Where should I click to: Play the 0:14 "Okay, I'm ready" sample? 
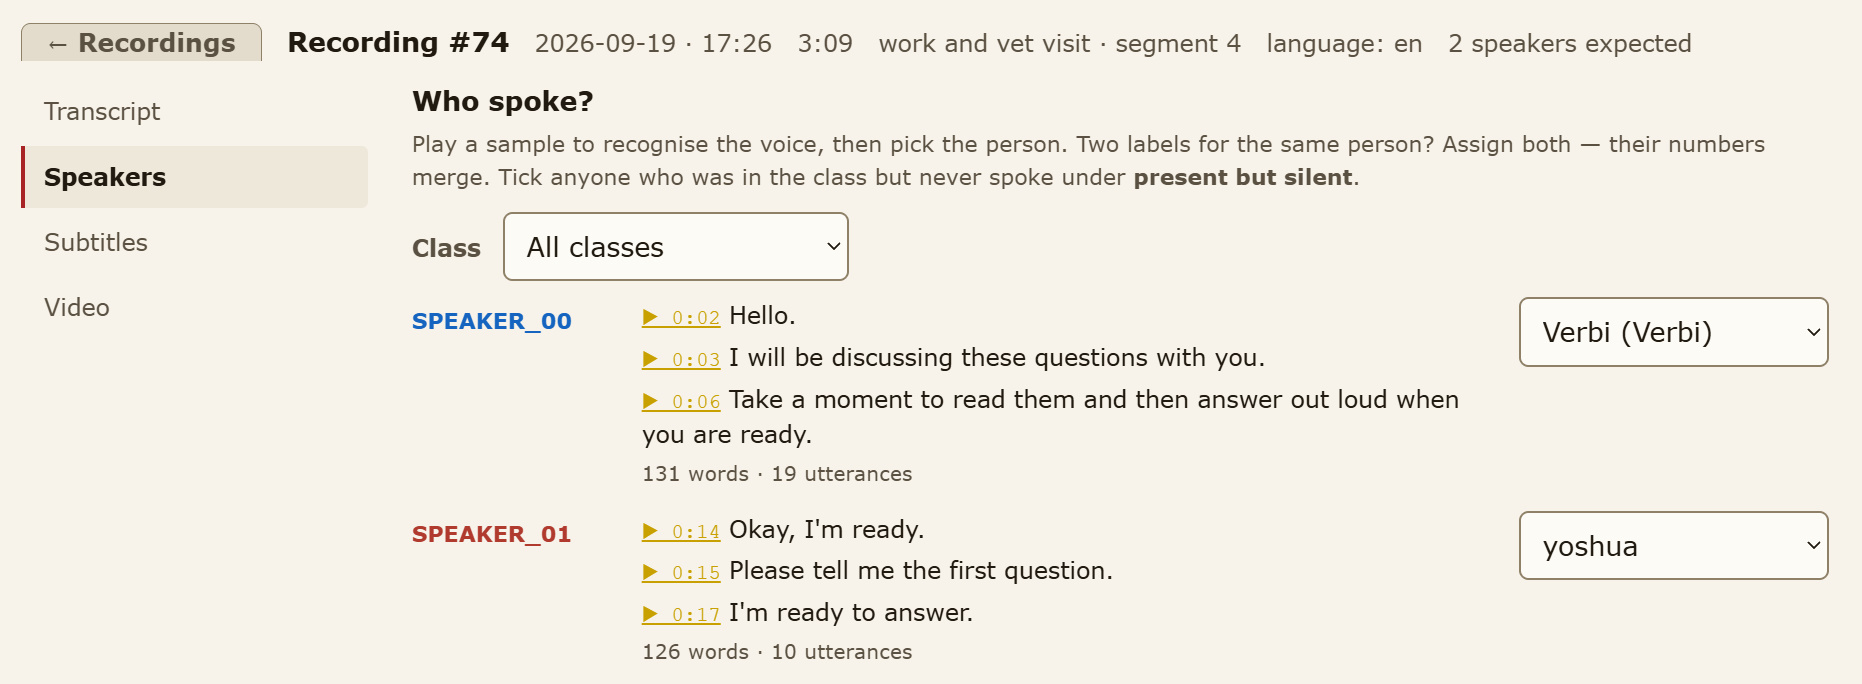click(x=681, y=531)
